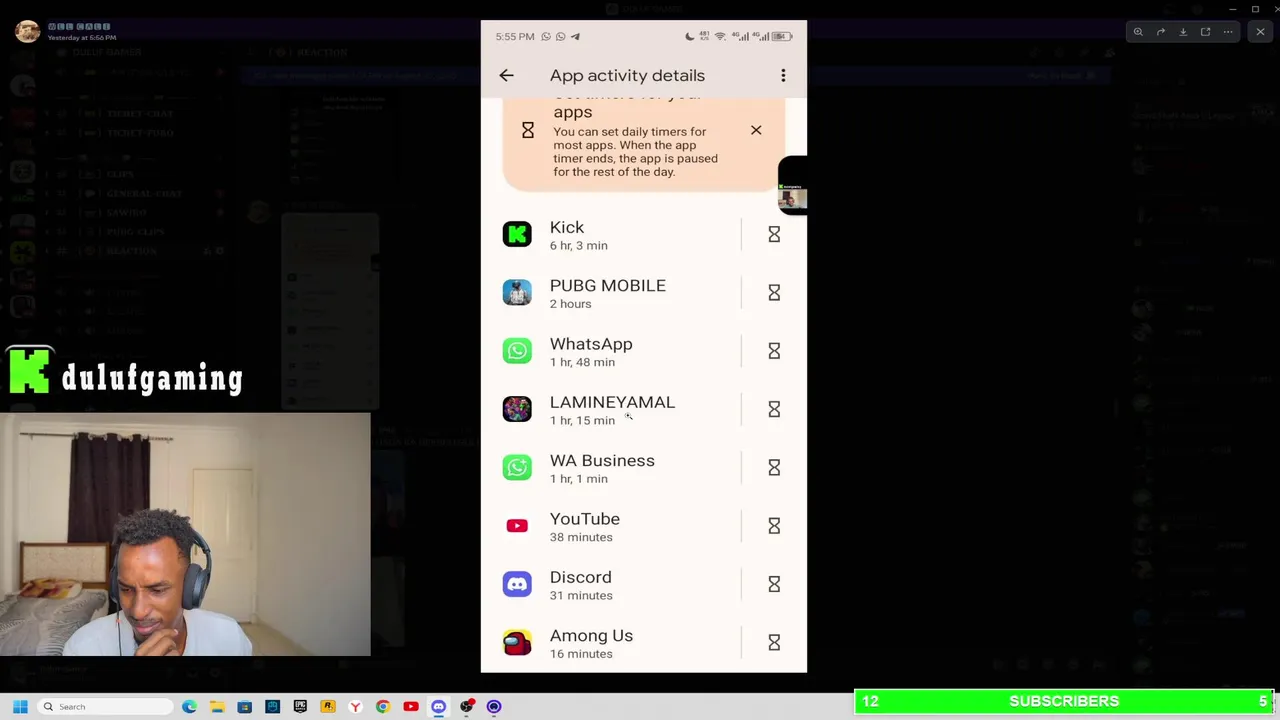This screenshot has height=720, width=1280.
Task: Set a timer for PUBG MOBILE
Action: (x=774, y=292)
